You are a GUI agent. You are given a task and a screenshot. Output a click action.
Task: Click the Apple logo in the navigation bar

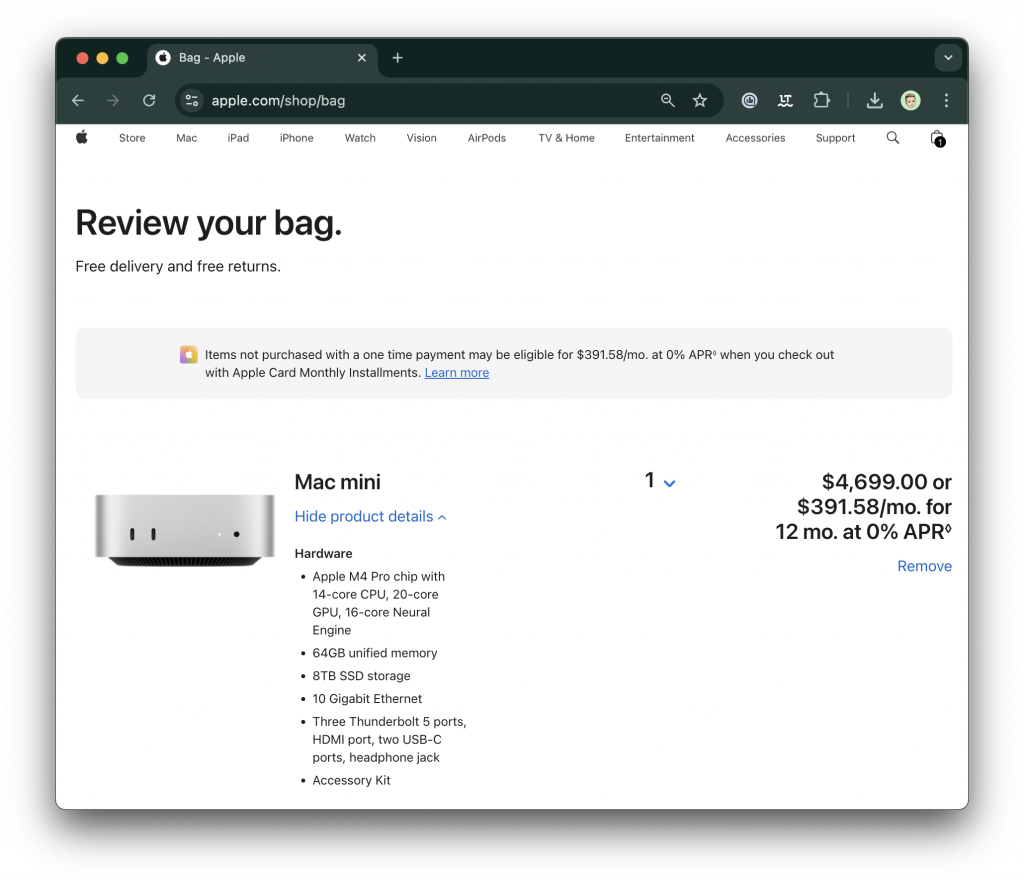click(x=81, y=137)
